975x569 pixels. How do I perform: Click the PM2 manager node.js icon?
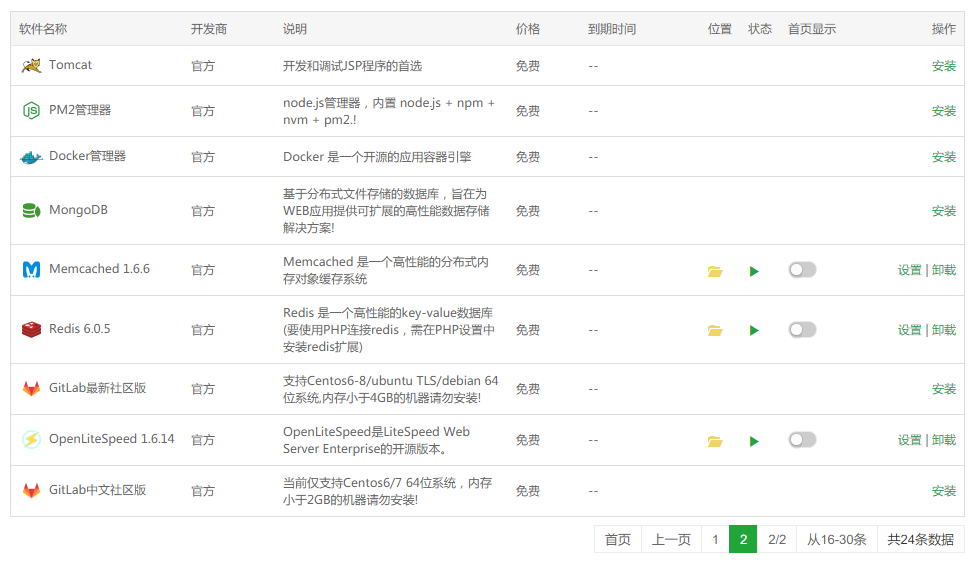tap(31, 111)
